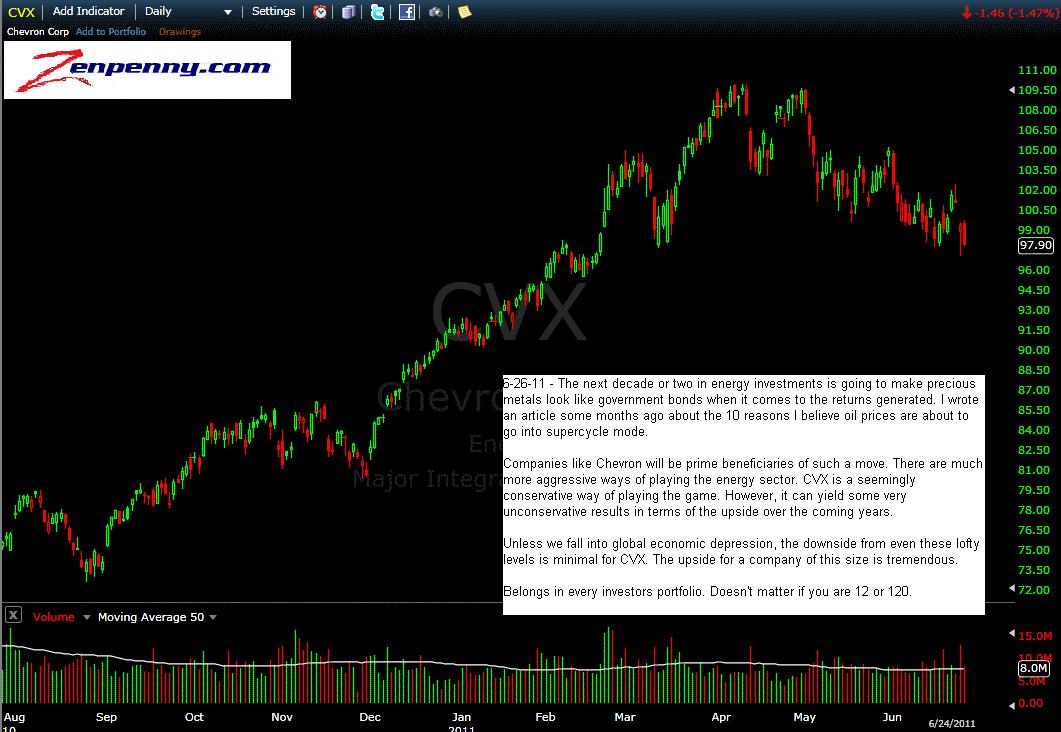This screenshot has height=732, width=1061.
Task: Click the database stack icon in the toolbar
Action: (348, 12)
